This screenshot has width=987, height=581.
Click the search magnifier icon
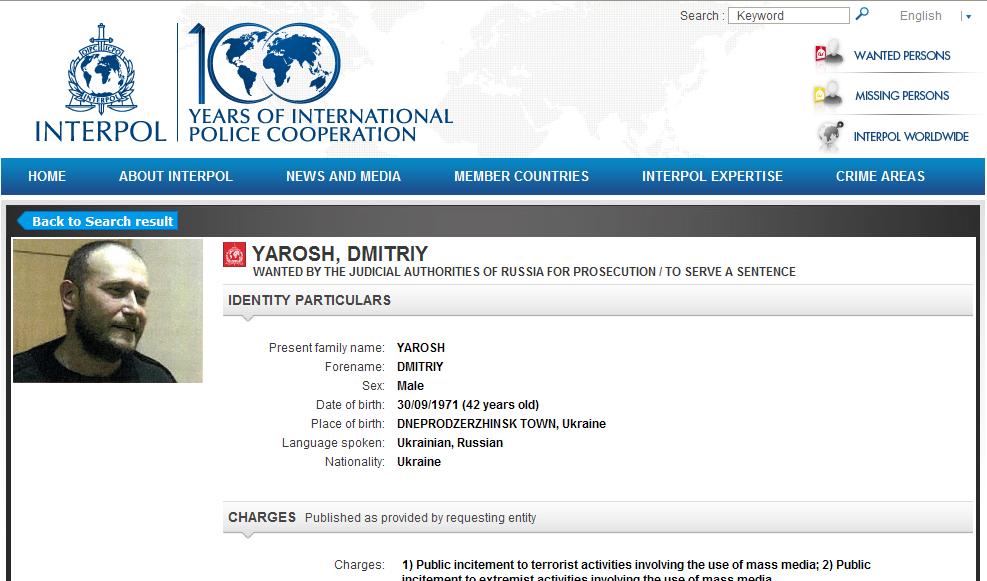coord(862,14)
